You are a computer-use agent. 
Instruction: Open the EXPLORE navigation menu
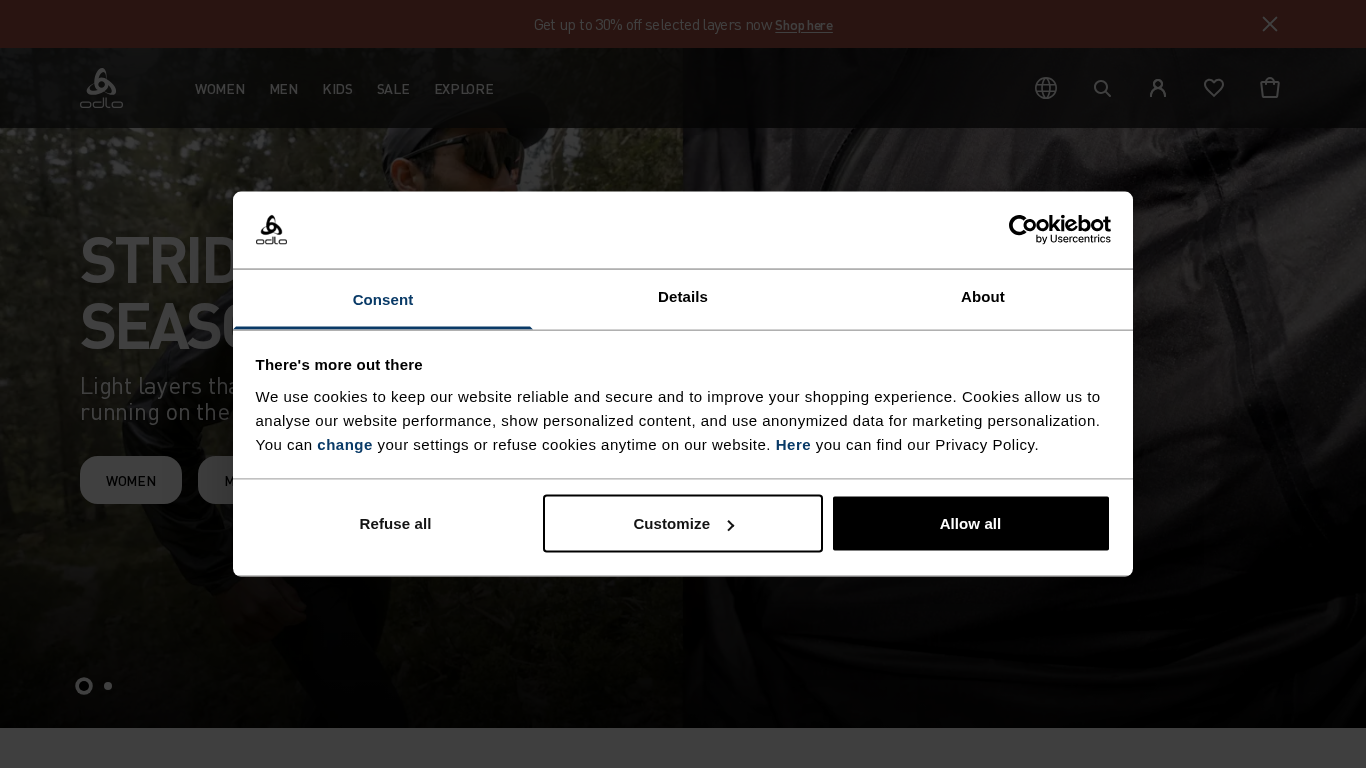(x=464, y=89)
